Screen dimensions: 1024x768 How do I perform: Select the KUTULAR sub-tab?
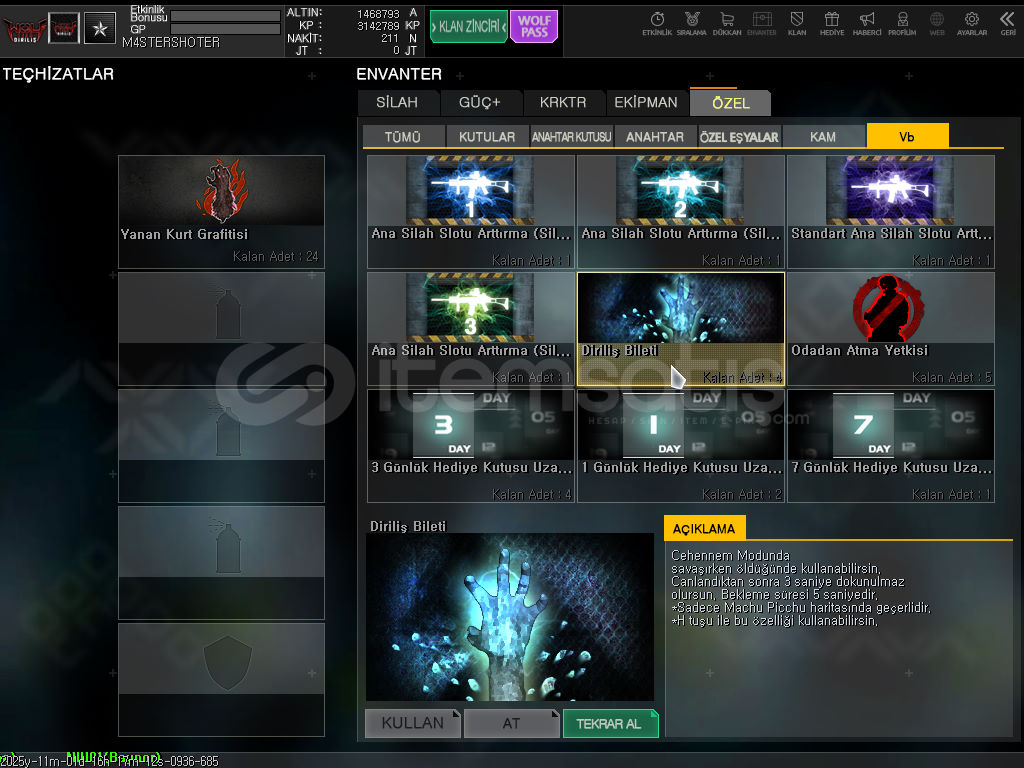[487, 136]
